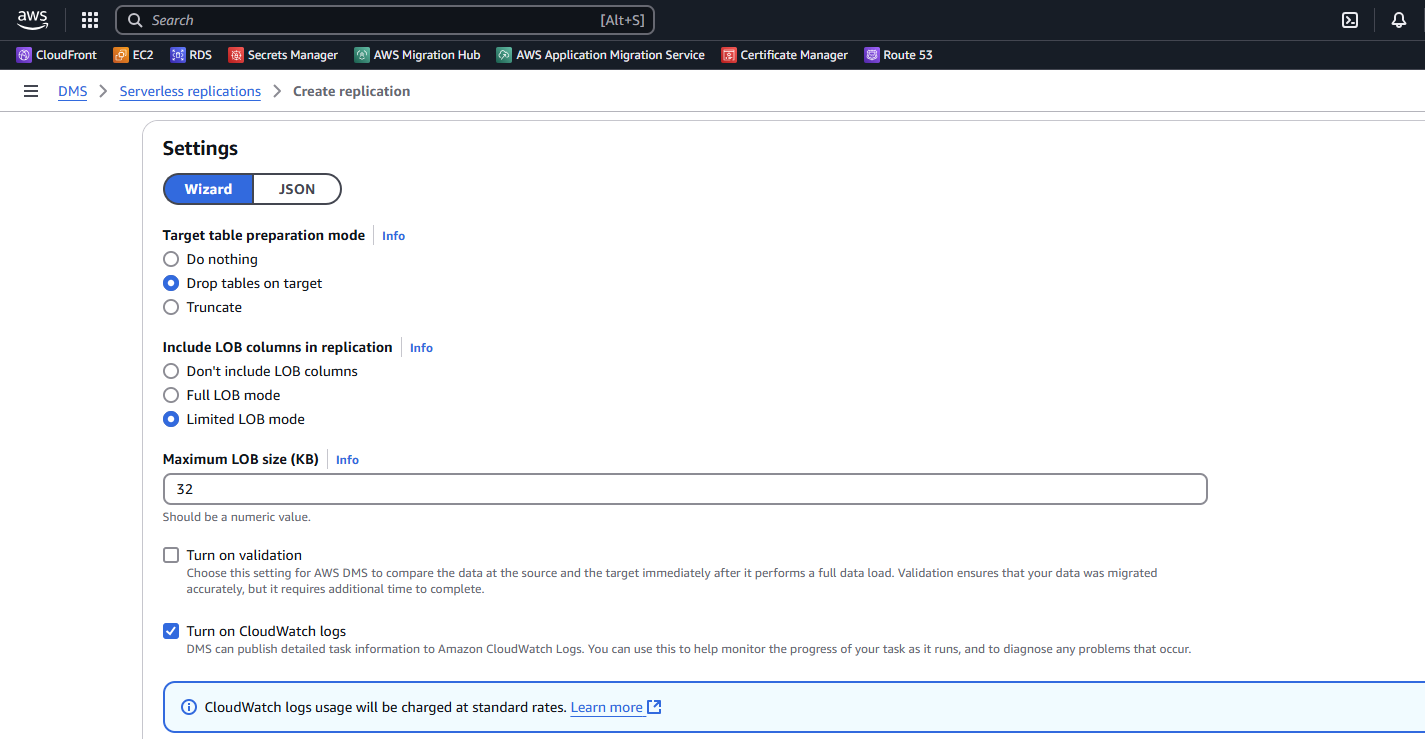
Task: Toggle the side navigation hamburger menu
Action: pyautogui.click(x=31, y=91)
